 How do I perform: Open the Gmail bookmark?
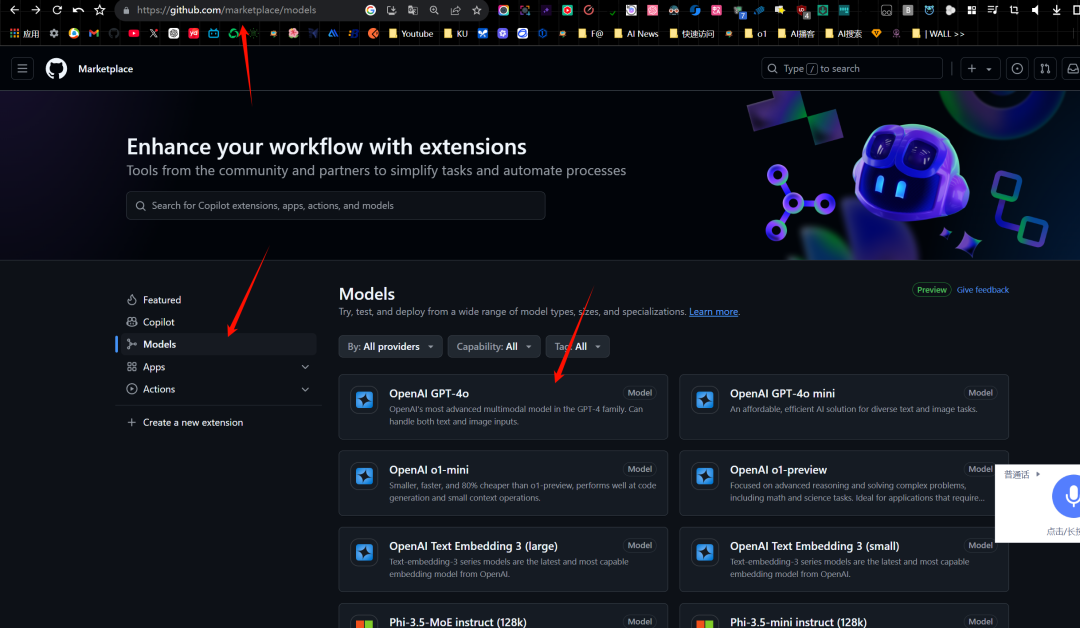click(94, 33)
